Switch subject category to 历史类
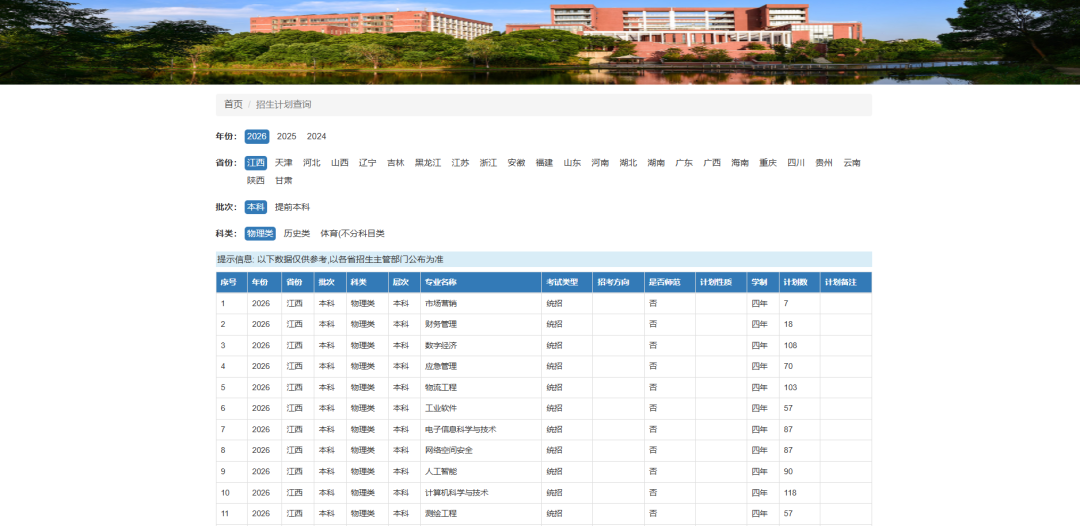The height and width of the screenshot is (526, 1080). [297, 234]
